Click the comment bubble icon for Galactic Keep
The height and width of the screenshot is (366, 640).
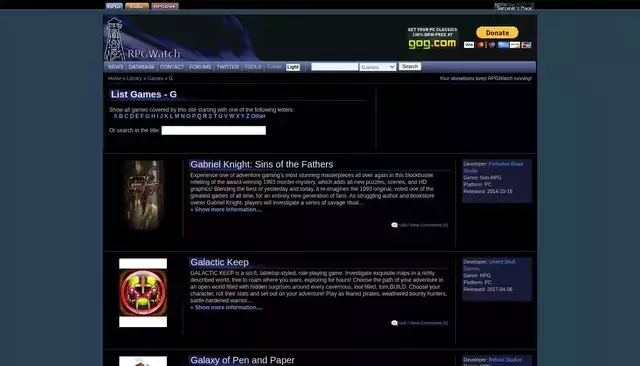394,323
